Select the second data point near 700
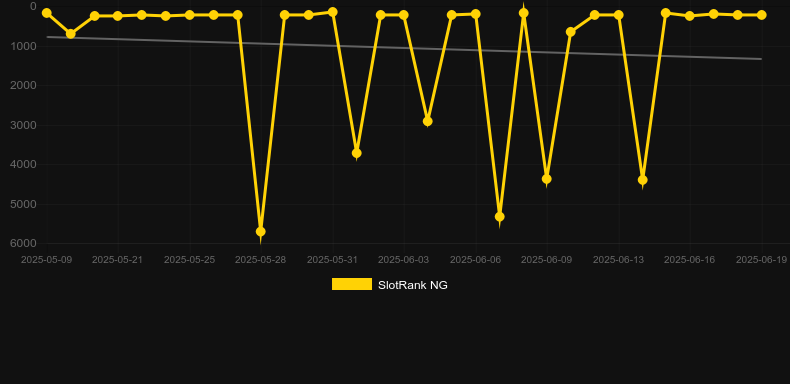The width and height of the screenshot is (790, 384). pos(71,34)
